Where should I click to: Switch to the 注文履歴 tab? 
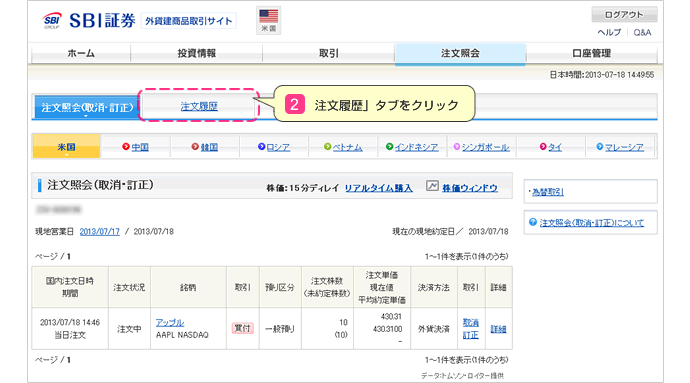pyautogui.click(x=199, y=107)
